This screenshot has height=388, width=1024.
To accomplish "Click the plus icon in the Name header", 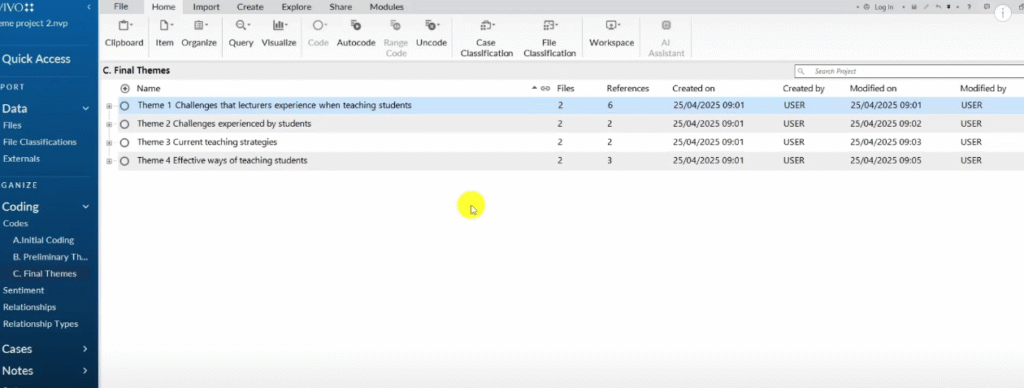I will click(125, 88).
